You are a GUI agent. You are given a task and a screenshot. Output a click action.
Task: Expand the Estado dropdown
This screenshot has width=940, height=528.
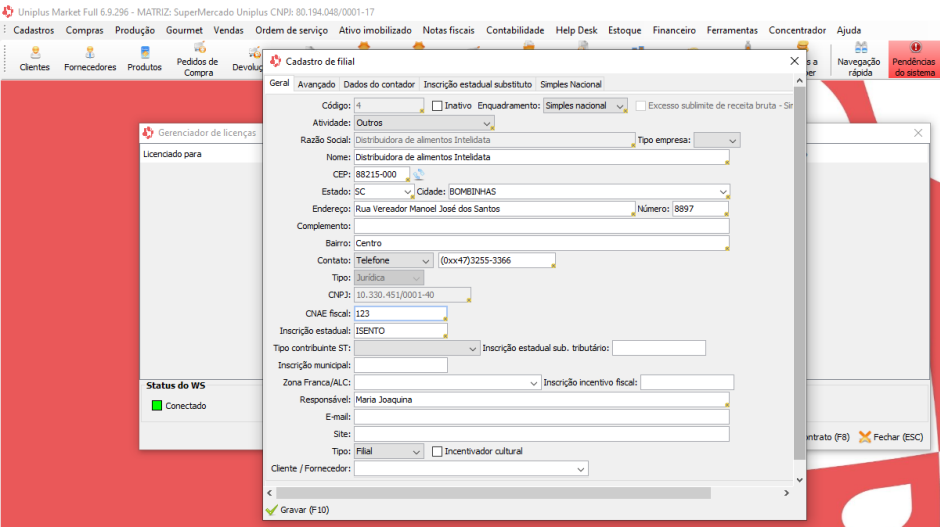407,192
